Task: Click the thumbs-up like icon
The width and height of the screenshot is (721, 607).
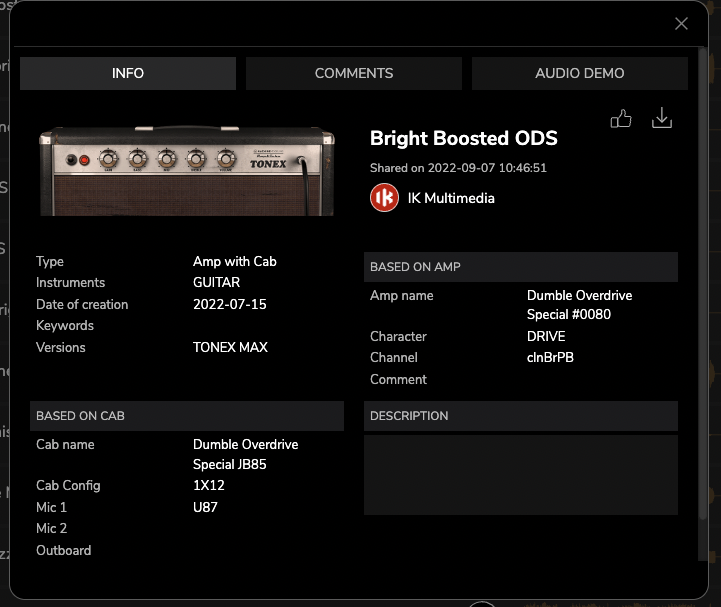Action: coord(621,119)
